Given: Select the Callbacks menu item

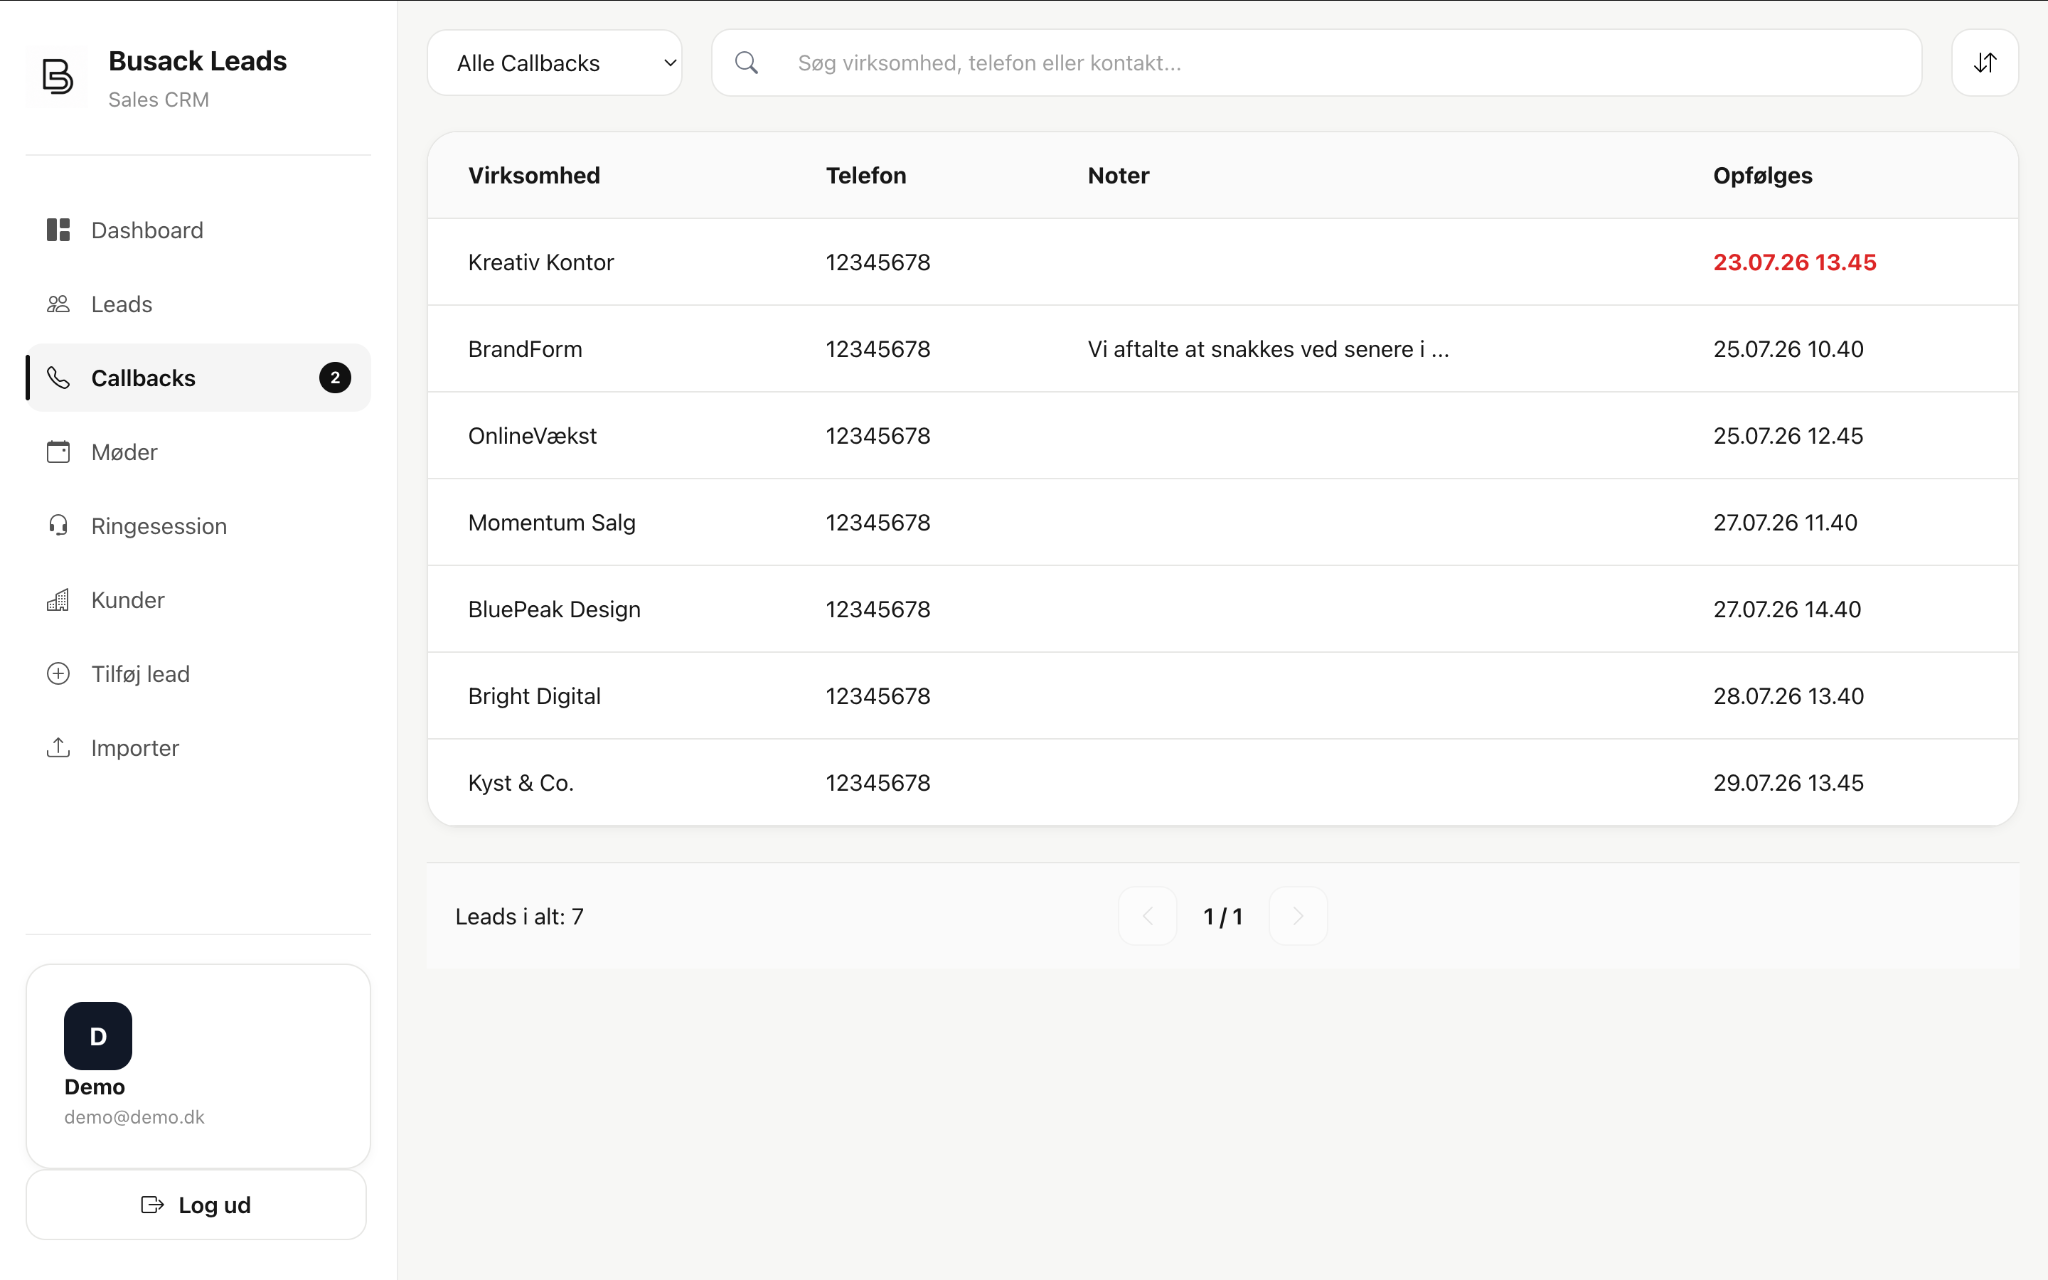Looking at the screenshot, I should click(199, 378).
